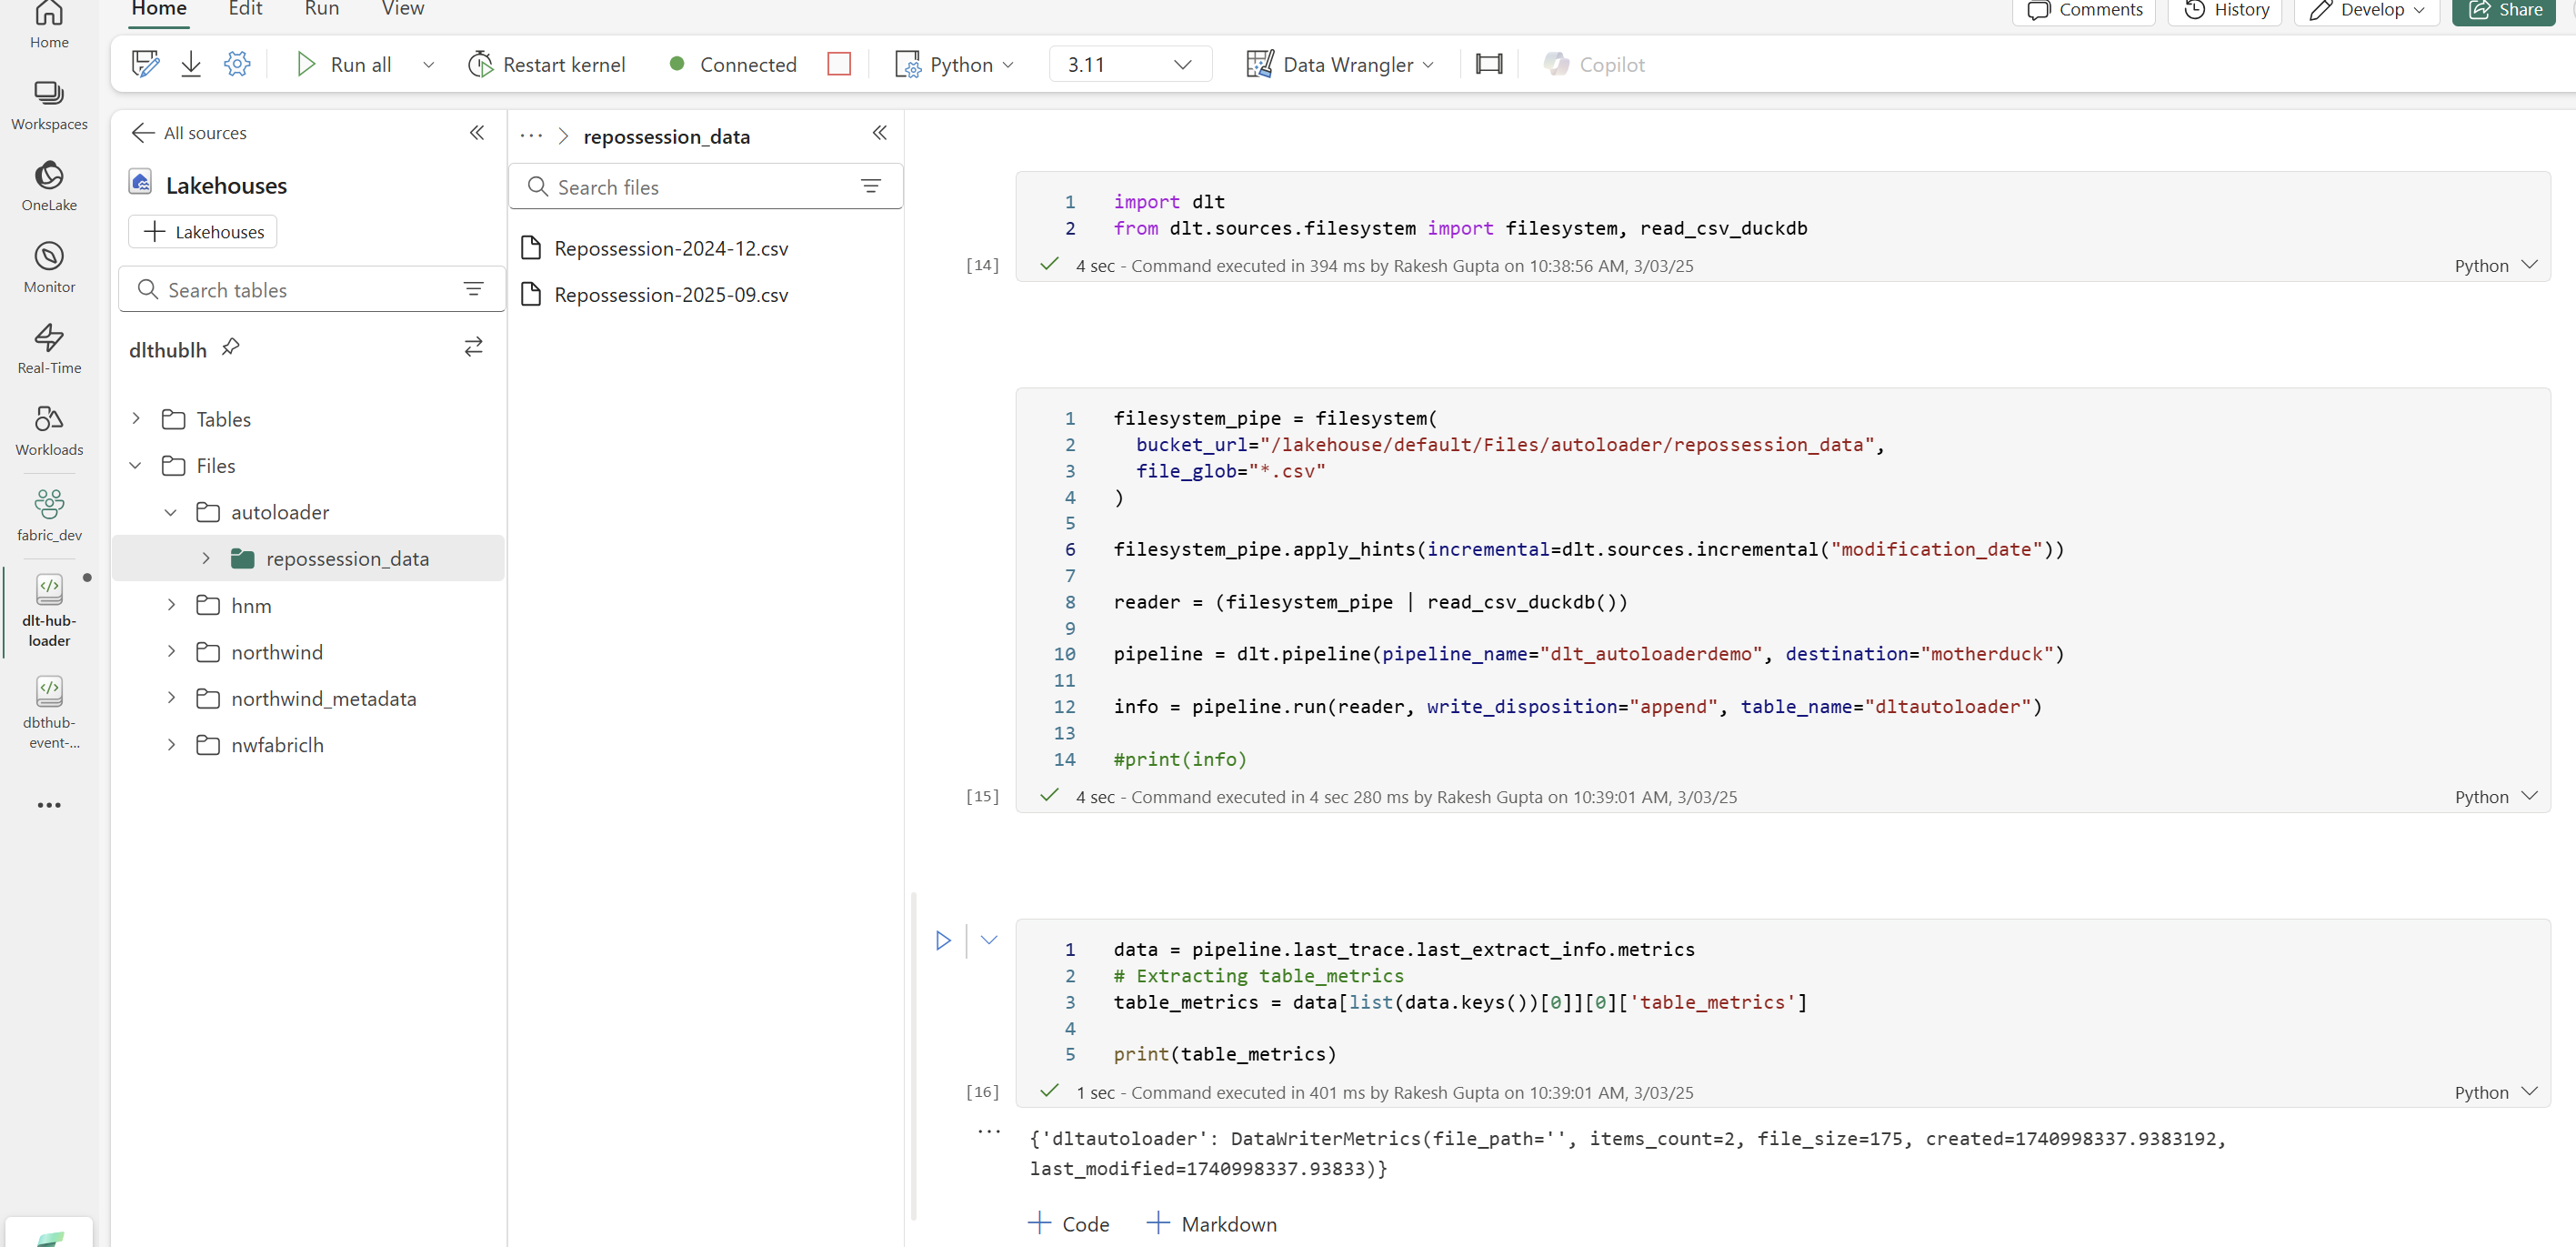Open notebook settings with the gear icon
Viewport: 2576px width, 1247px height.
tap(237, 63)
